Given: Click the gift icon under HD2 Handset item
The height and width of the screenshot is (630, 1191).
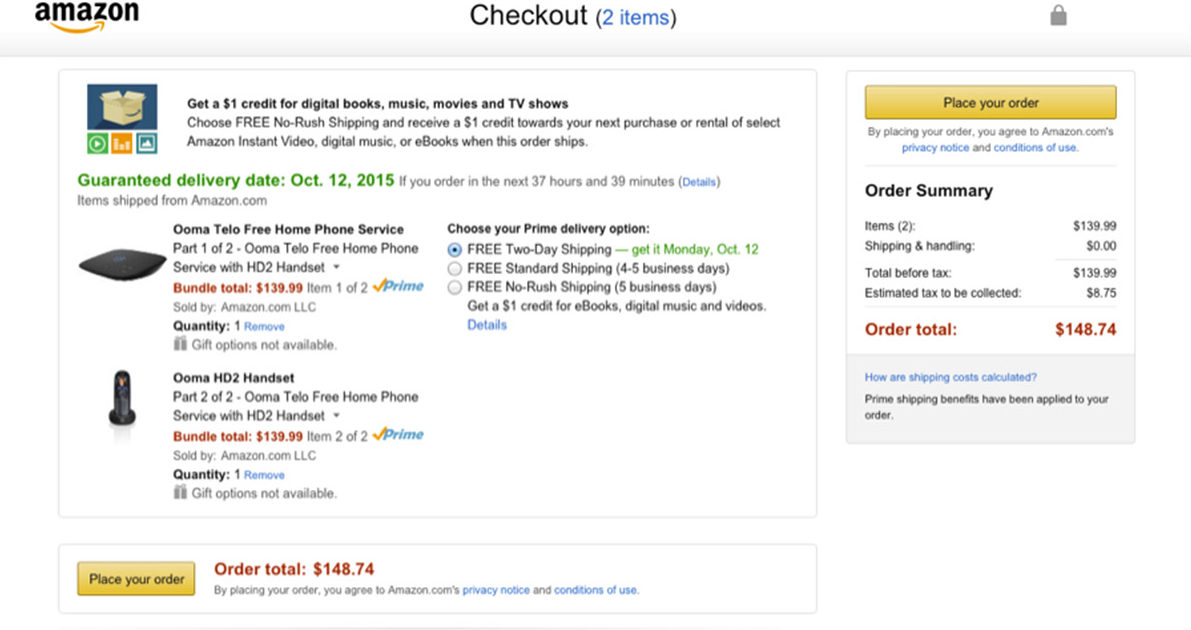Looking at the screenshot, I should (180, 493).
